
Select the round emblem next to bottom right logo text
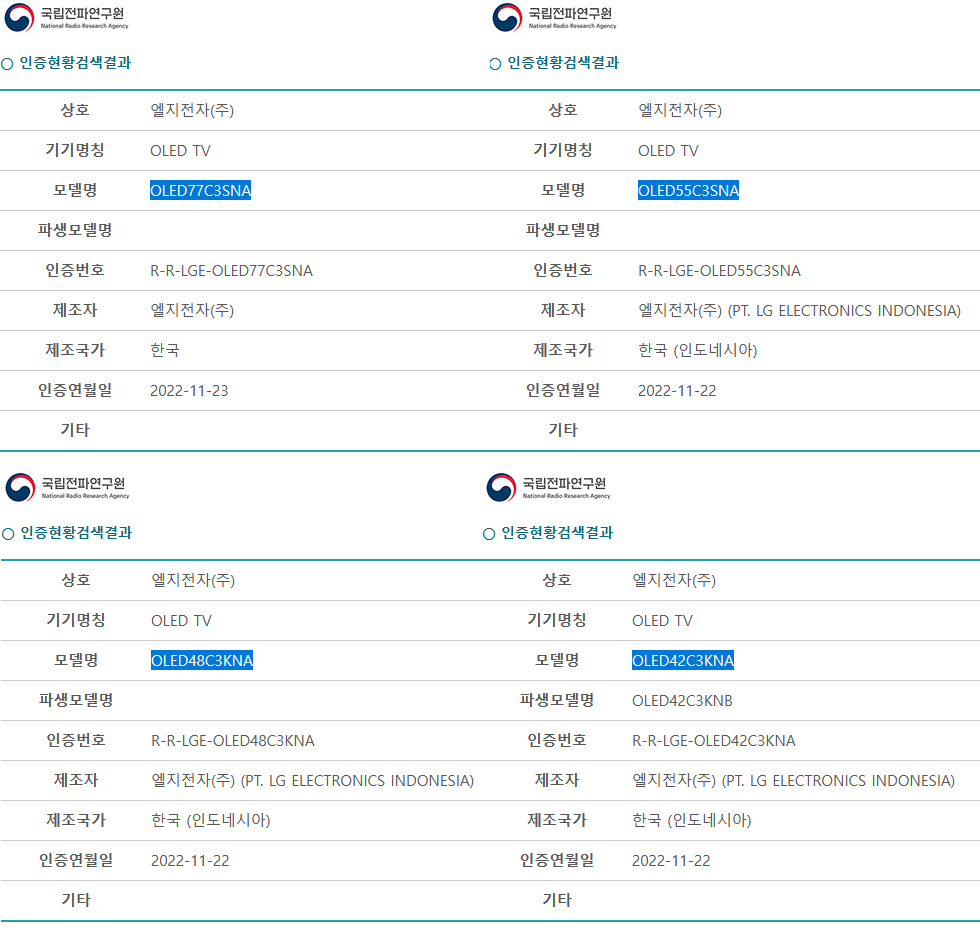click(501, 488)
